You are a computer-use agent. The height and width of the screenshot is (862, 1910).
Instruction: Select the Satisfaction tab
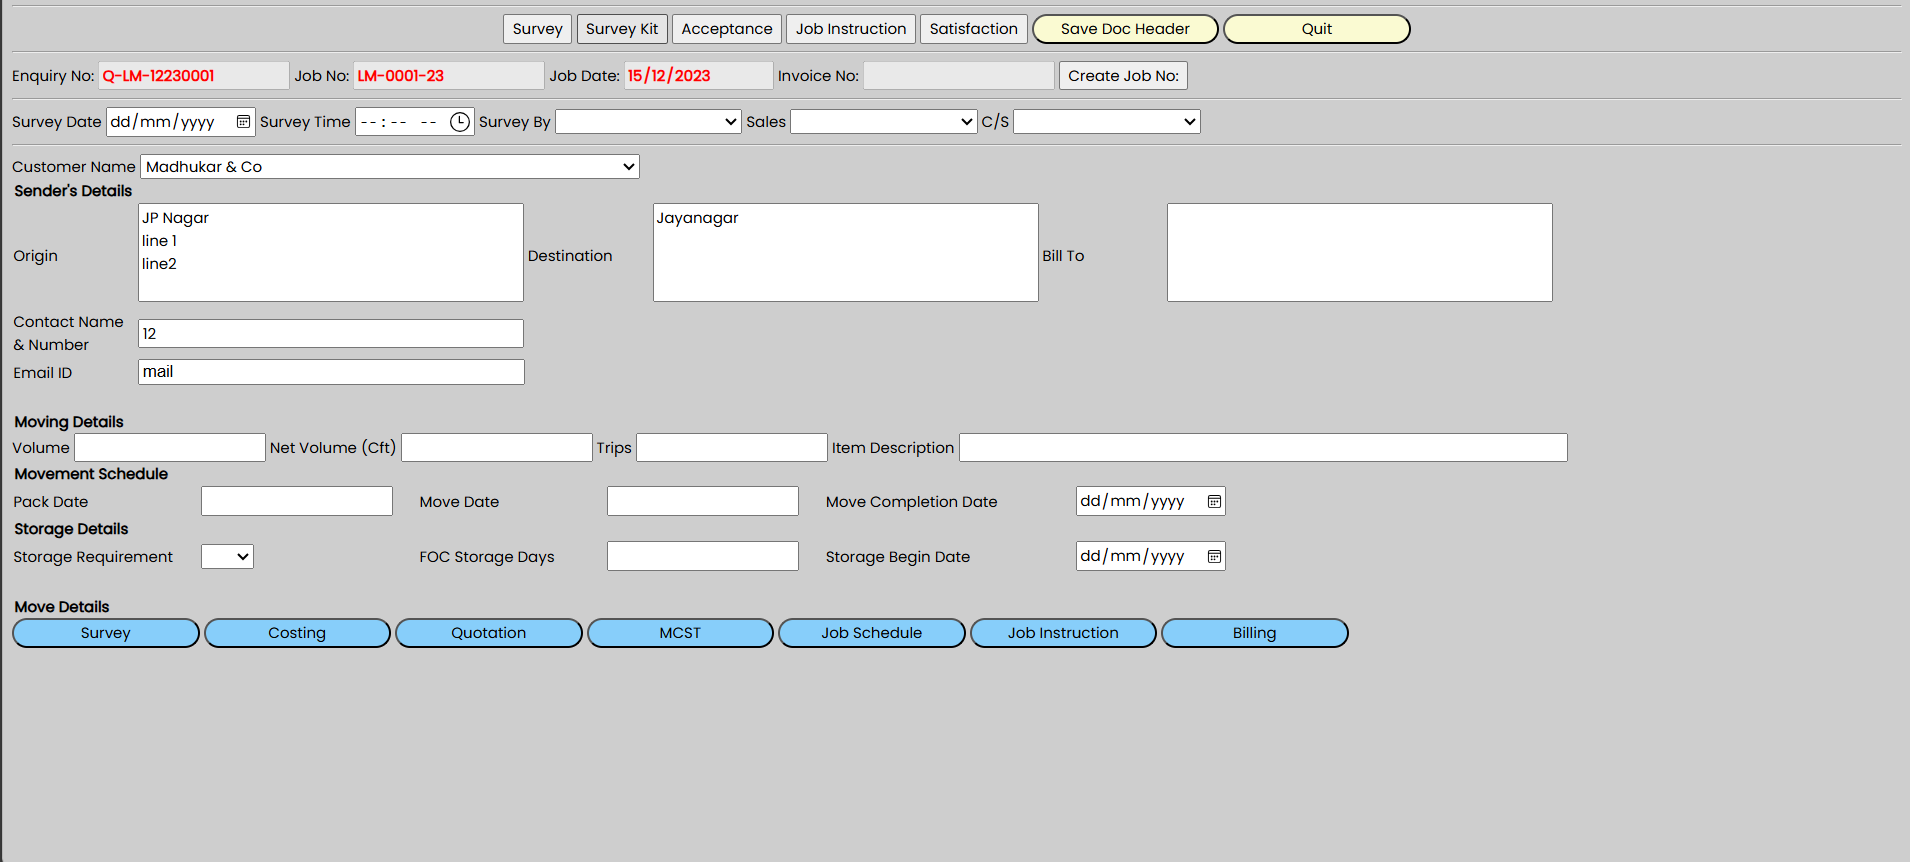(973, 29)
